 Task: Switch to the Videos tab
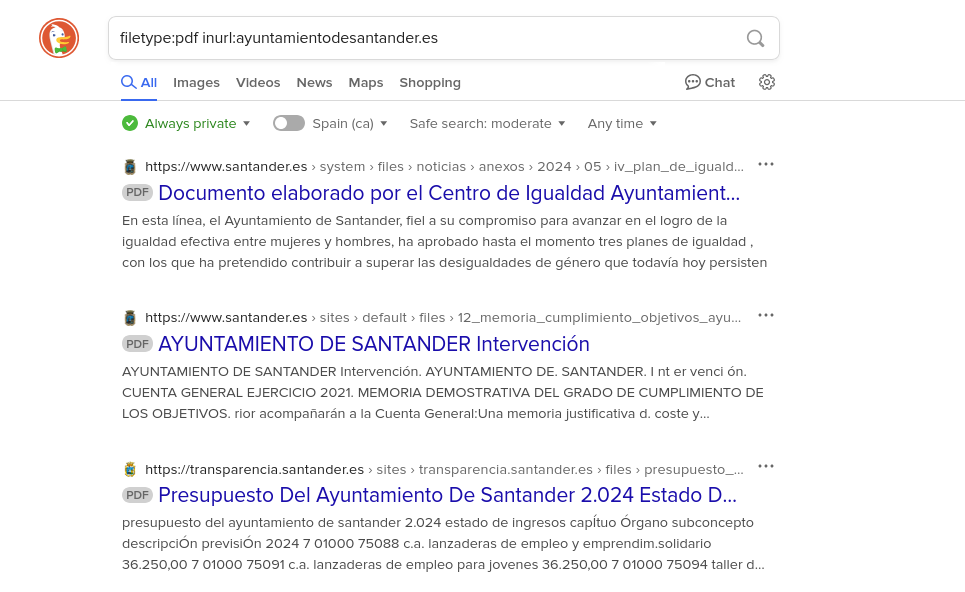tap(258, 82)
